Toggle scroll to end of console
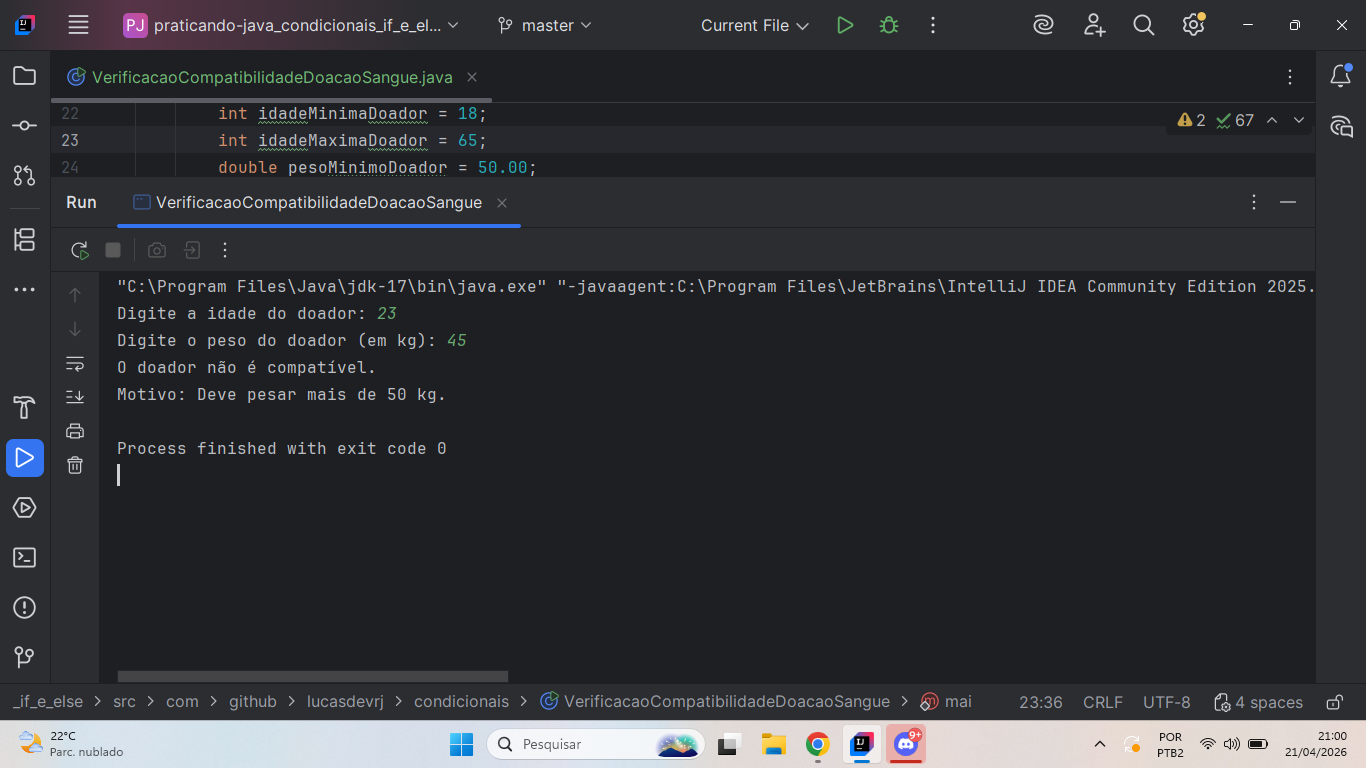This screenshot has width=1366, height=768. pos(75,397)
